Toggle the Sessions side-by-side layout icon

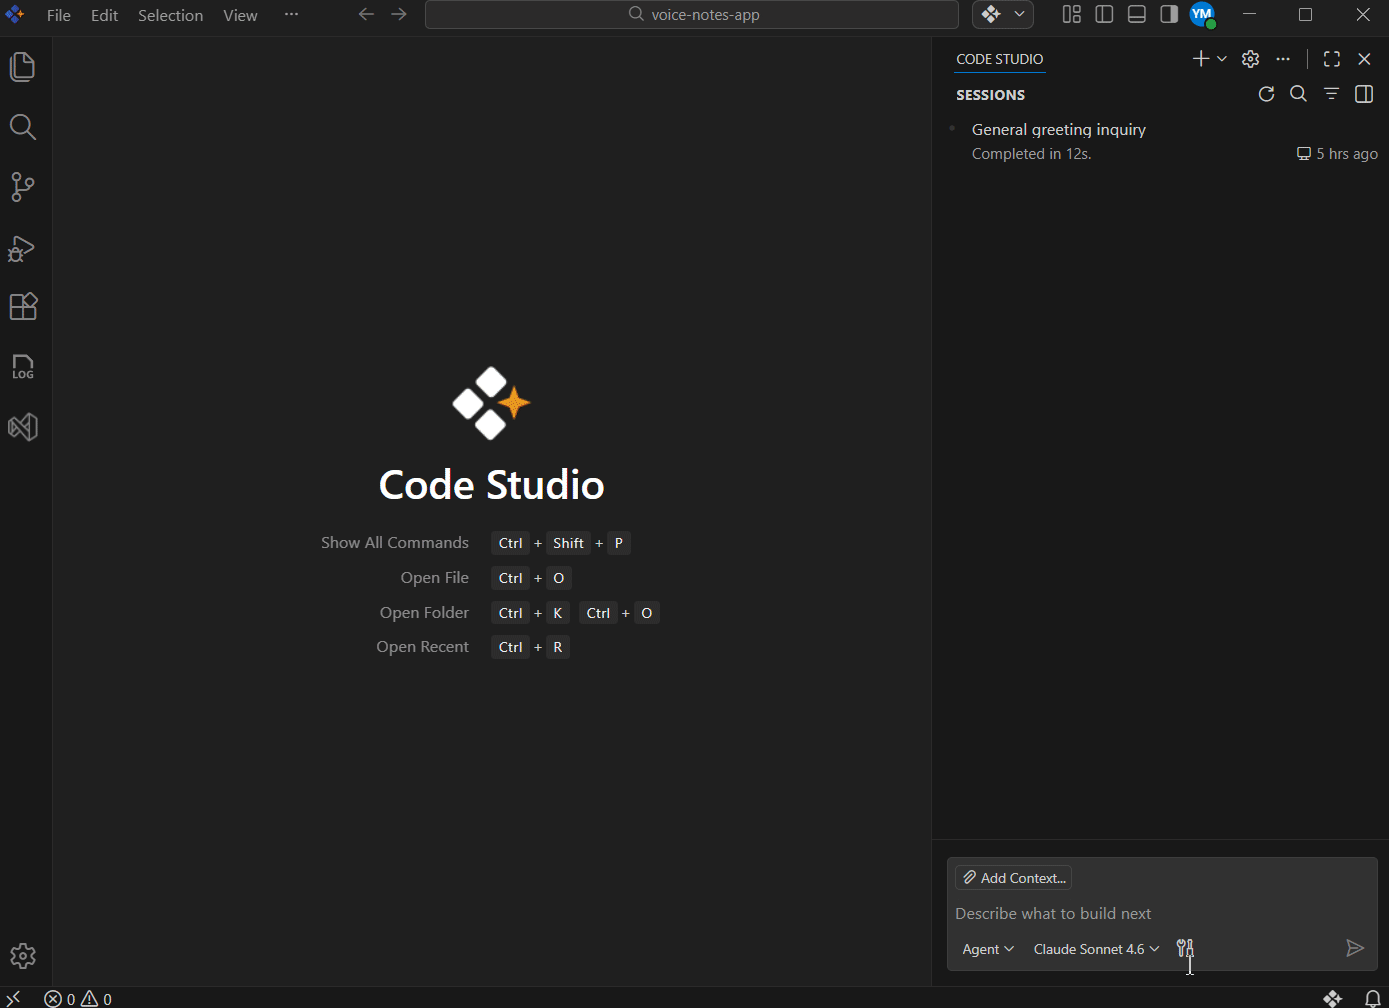click(x=1364, y=94)
